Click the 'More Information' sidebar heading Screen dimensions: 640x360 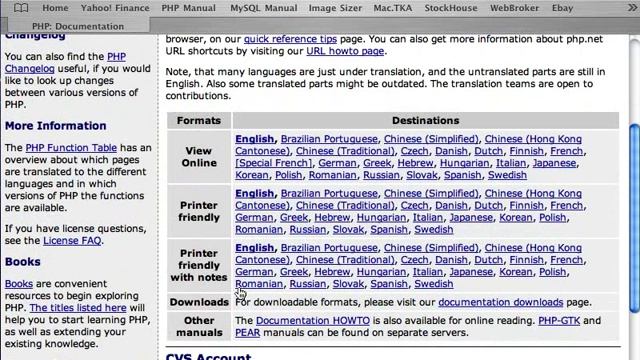click(x=56, y=126)
